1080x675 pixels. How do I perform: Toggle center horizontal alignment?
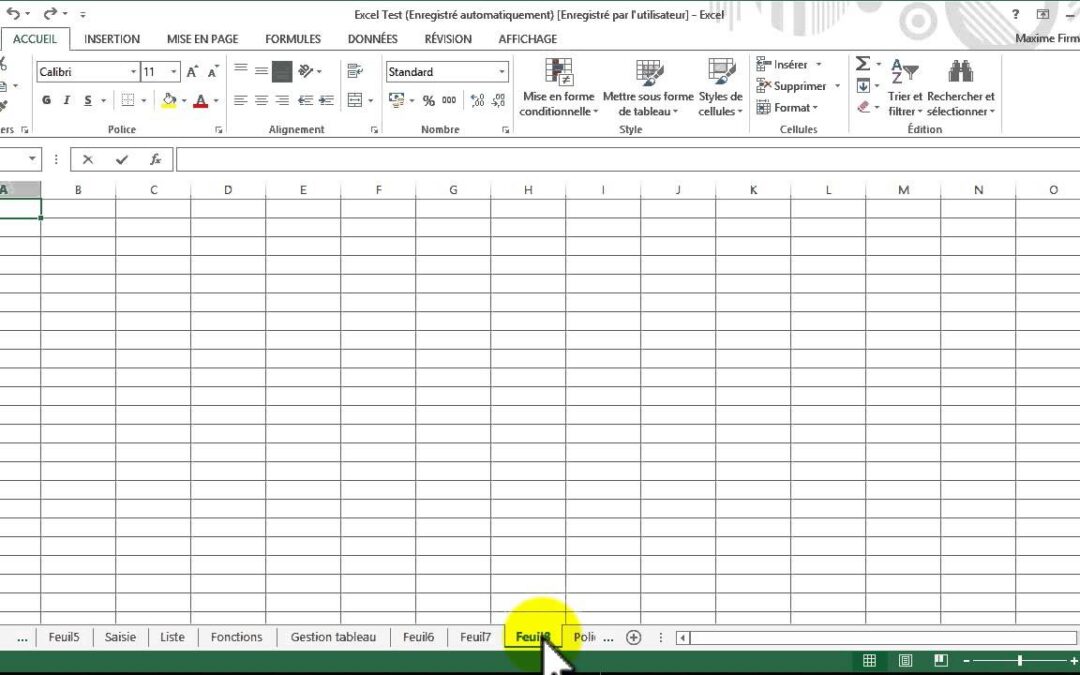pyautogui.click(x=261, y=101)
